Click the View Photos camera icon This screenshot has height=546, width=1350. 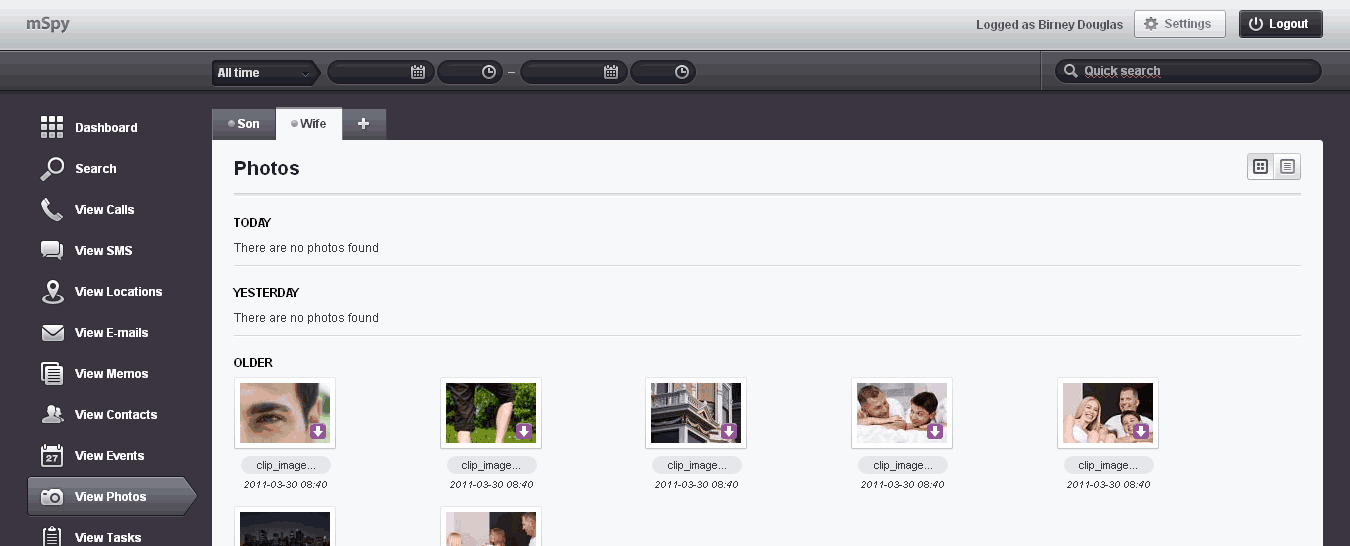coord(52,497)
